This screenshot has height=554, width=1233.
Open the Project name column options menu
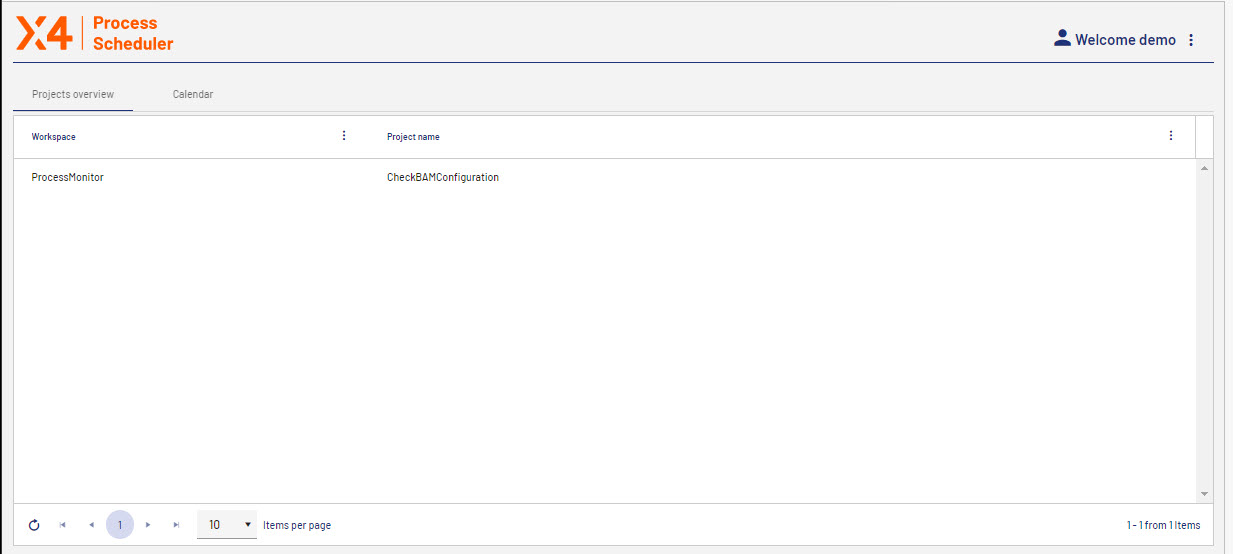1171,136
